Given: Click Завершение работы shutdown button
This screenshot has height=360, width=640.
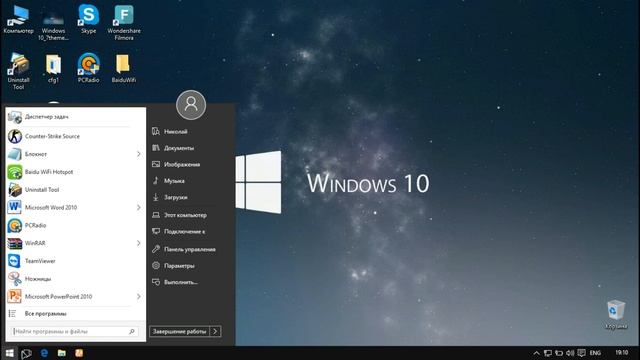Looking at the screenshot, I should coord(179,331).
